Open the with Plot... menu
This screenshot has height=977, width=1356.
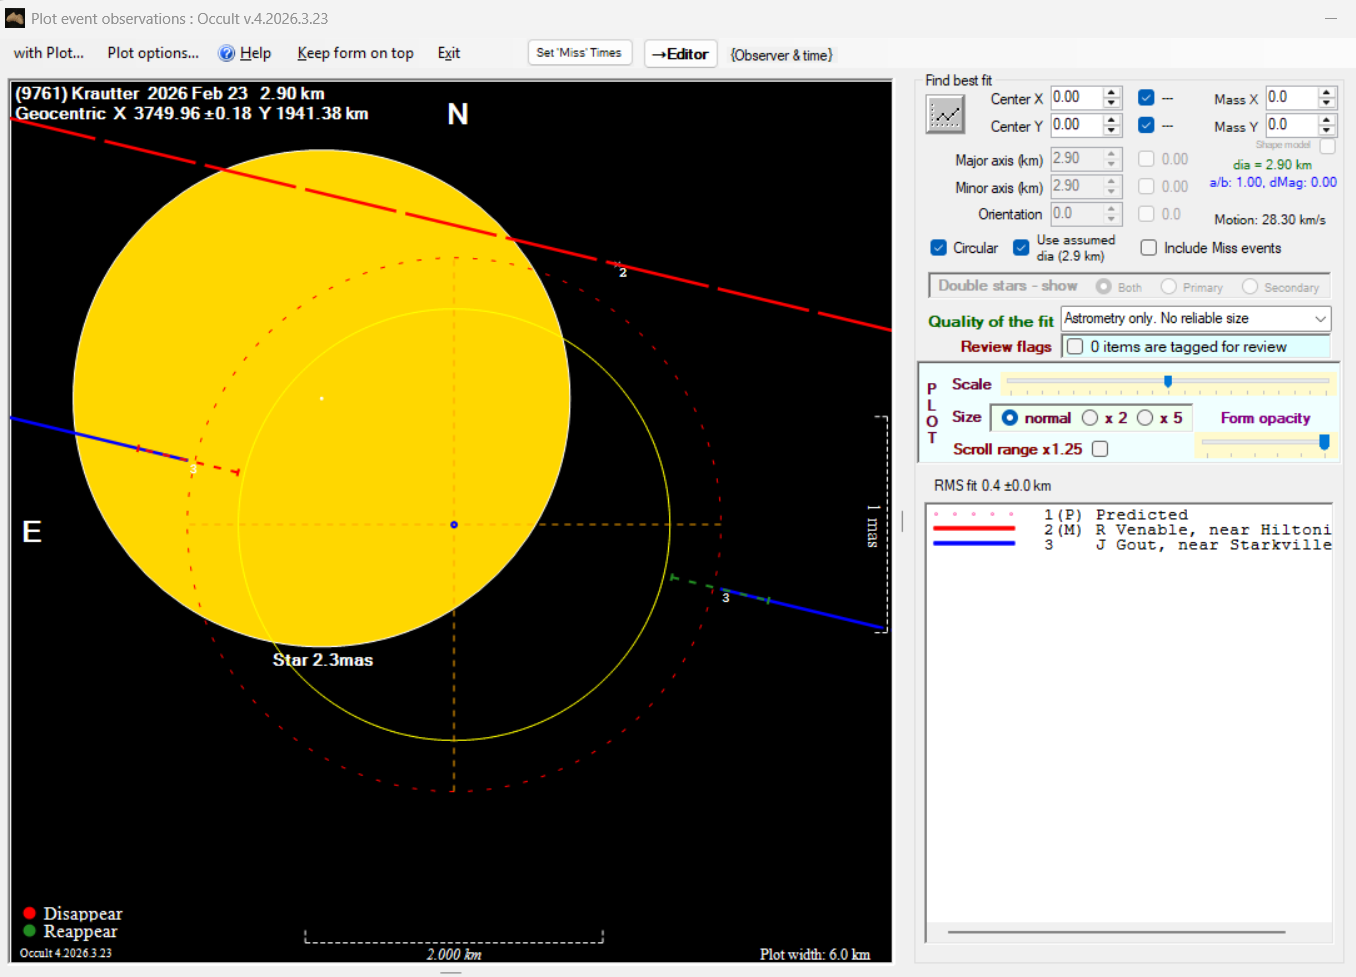click(x=49, y=53)
